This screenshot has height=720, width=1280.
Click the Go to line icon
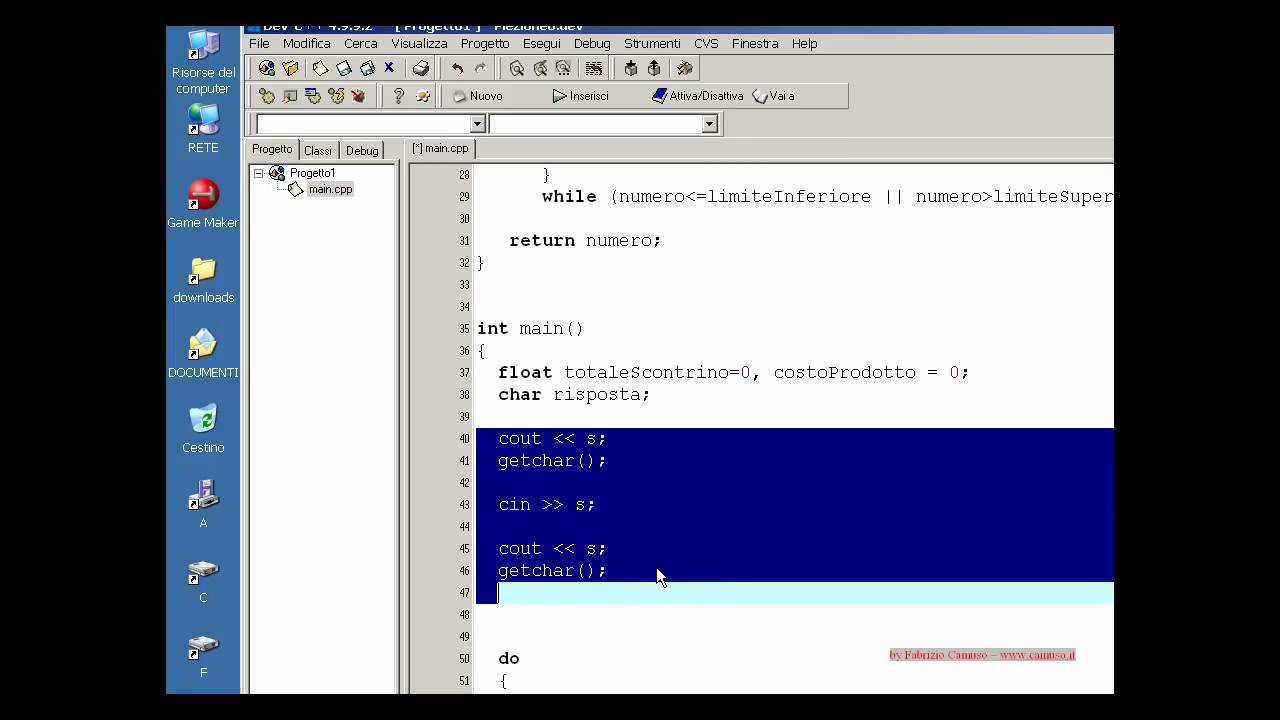pyautogui.click(x=594, y=68)
